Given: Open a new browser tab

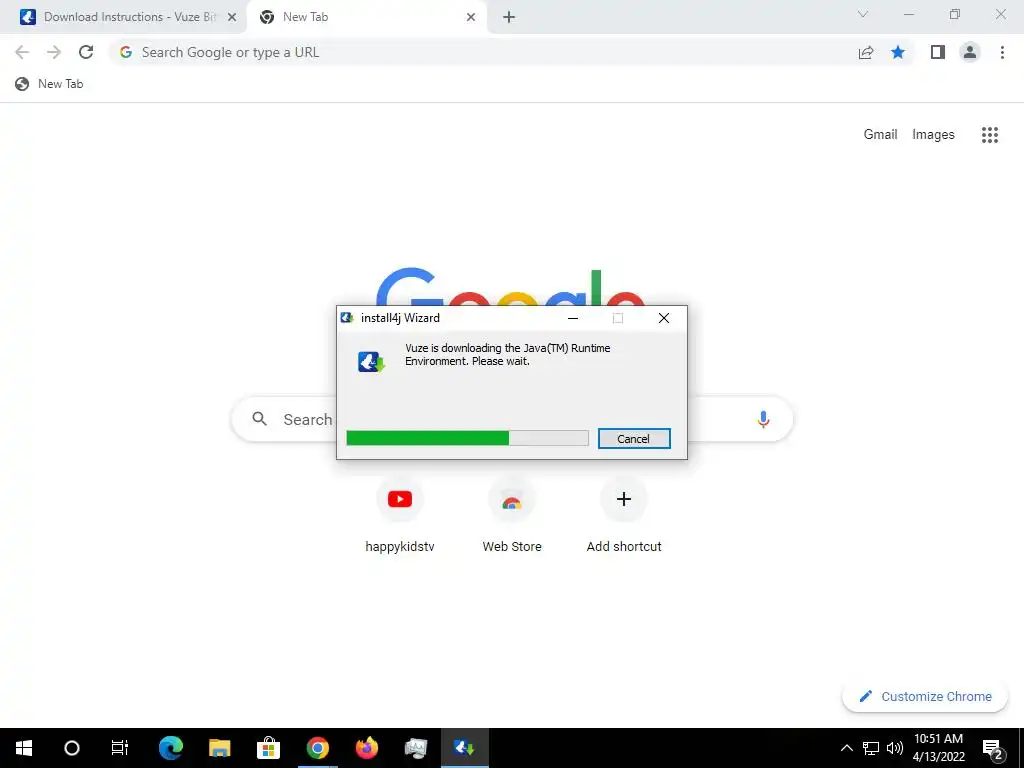Looking at the screenshot, I should [509, 17].
